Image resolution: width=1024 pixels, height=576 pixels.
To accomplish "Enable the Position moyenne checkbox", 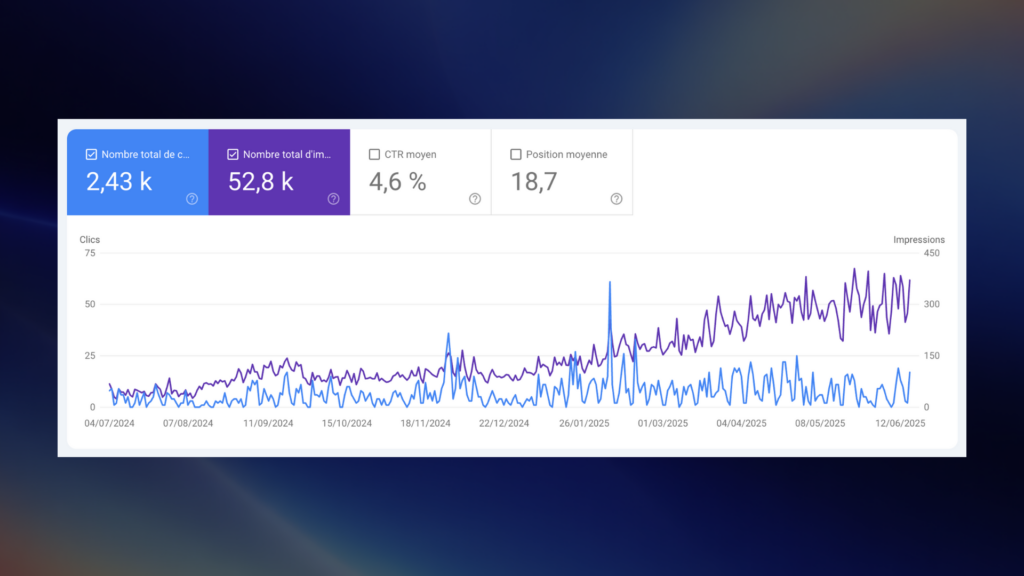I will tap(516, 155).
